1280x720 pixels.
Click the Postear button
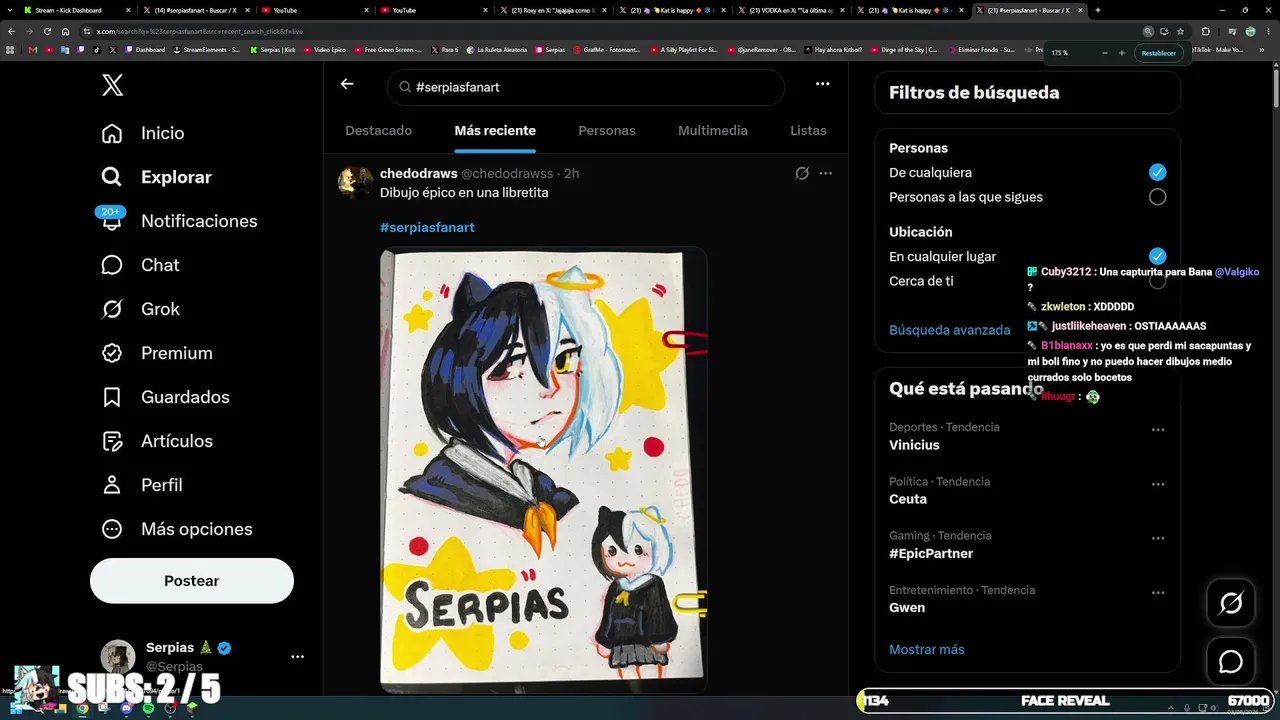pyautogui.click(x=192, y=581)
